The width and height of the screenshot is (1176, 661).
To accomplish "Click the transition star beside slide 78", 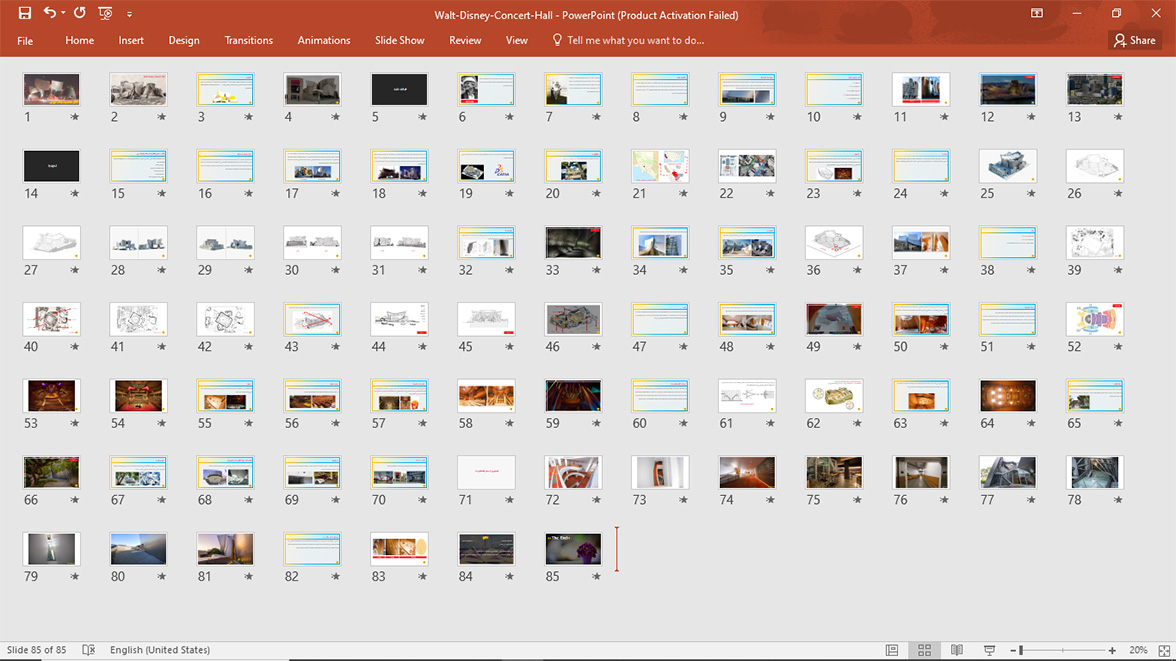I will [1118, 500].
